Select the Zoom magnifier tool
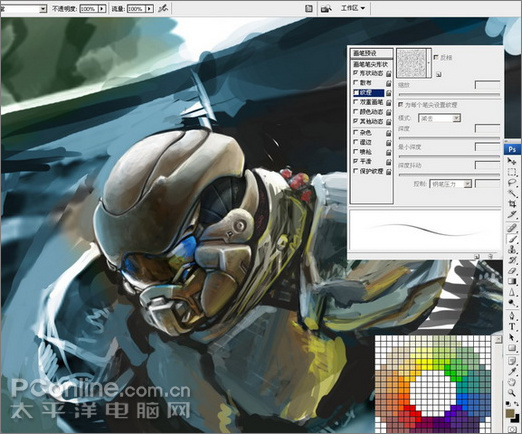Viewport: 522px width, 434px height. point(511,393)
